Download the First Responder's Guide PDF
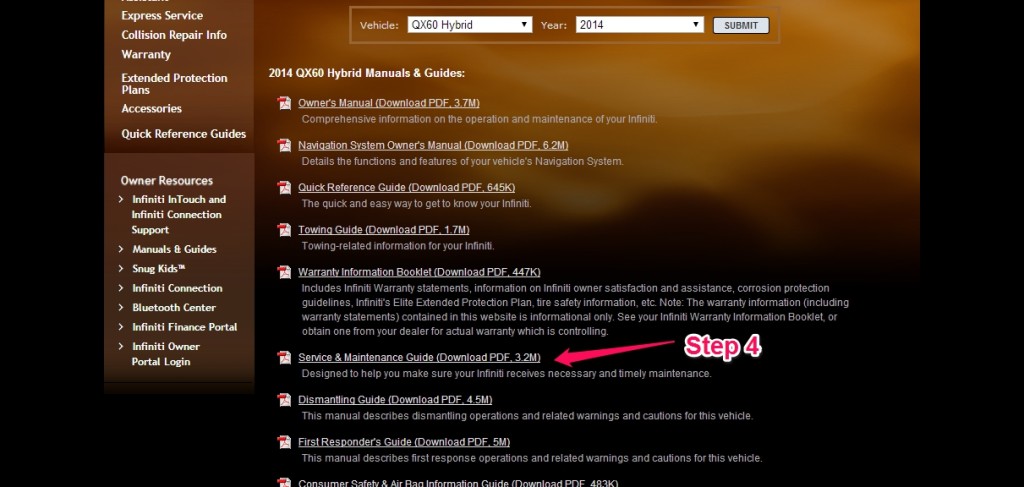The width and height of the screenshot is (1024, 487). (404, 442)
